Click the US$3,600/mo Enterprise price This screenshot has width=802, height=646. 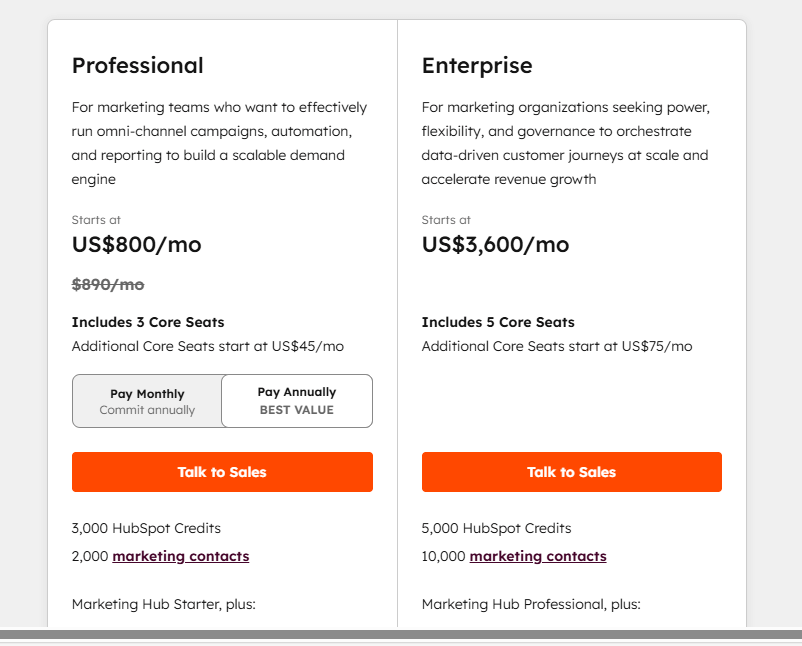pyautogui.click(x=495, y=245)
